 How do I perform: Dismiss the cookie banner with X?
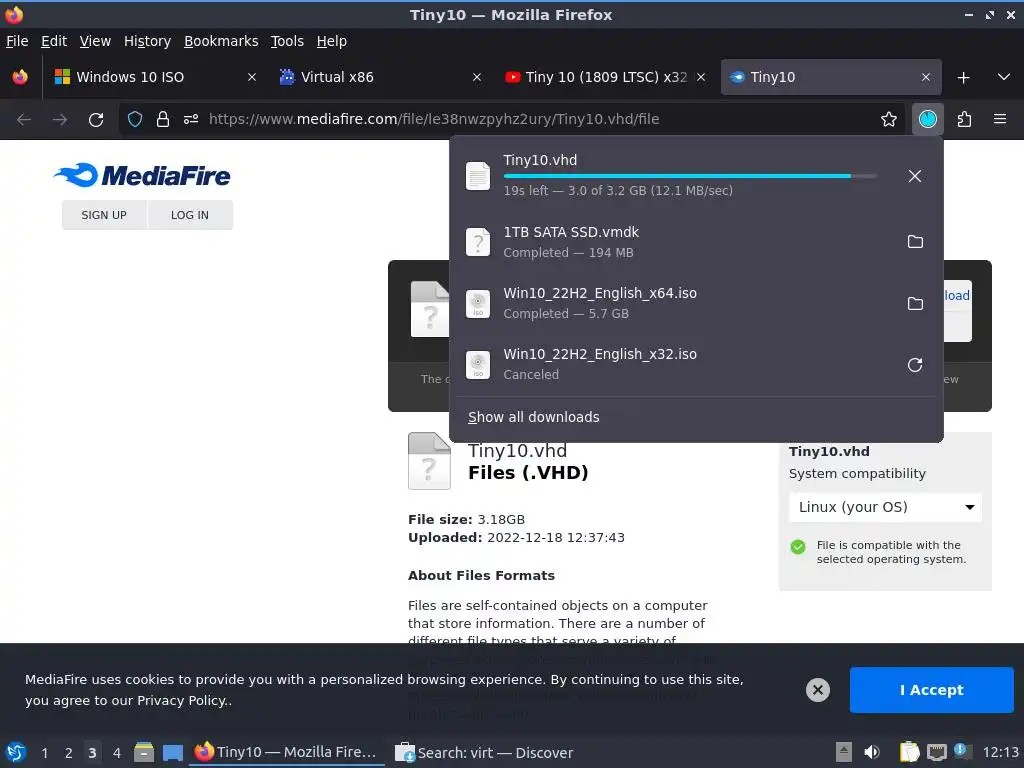[x=818, y=690]
